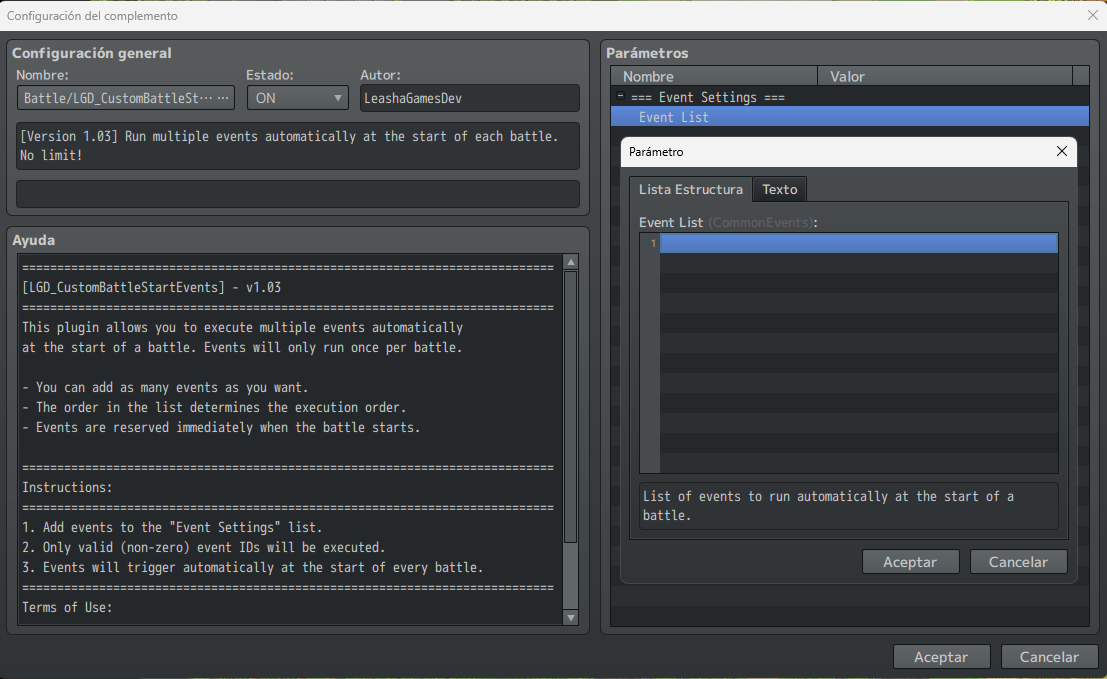
Task: Click the Ayuda vertical scrollbar thumb
Action: pyautogui.click(x=570, y=407)
